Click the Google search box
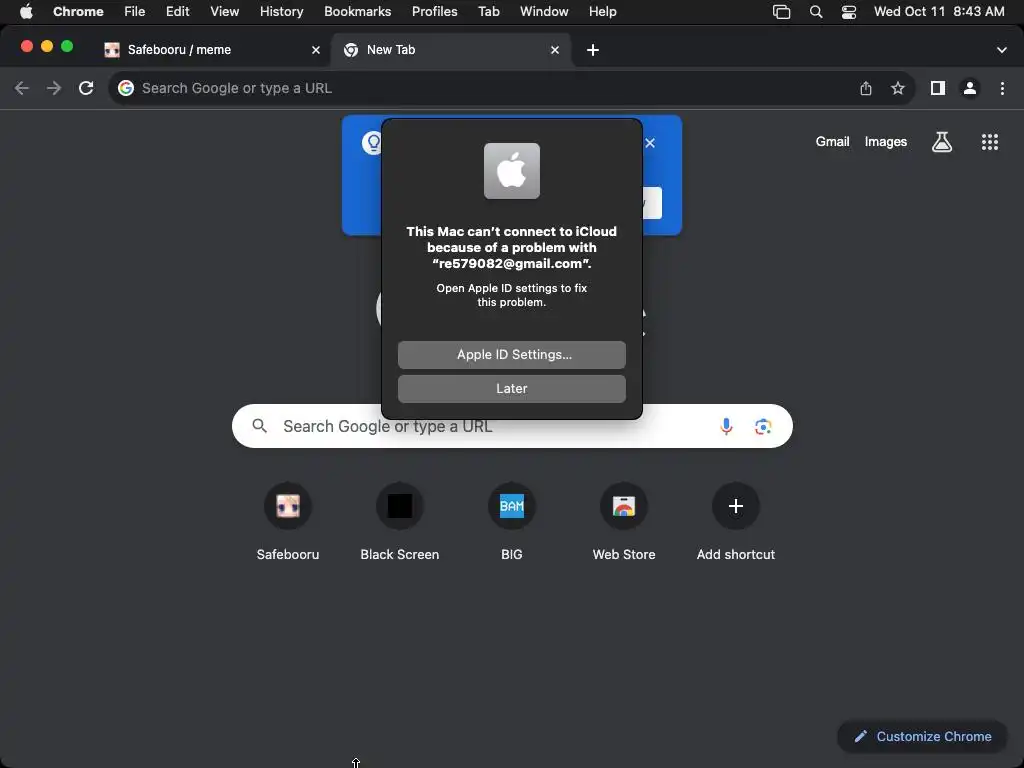This screenshot has height=768, width=1024. (x=512, y=426)
